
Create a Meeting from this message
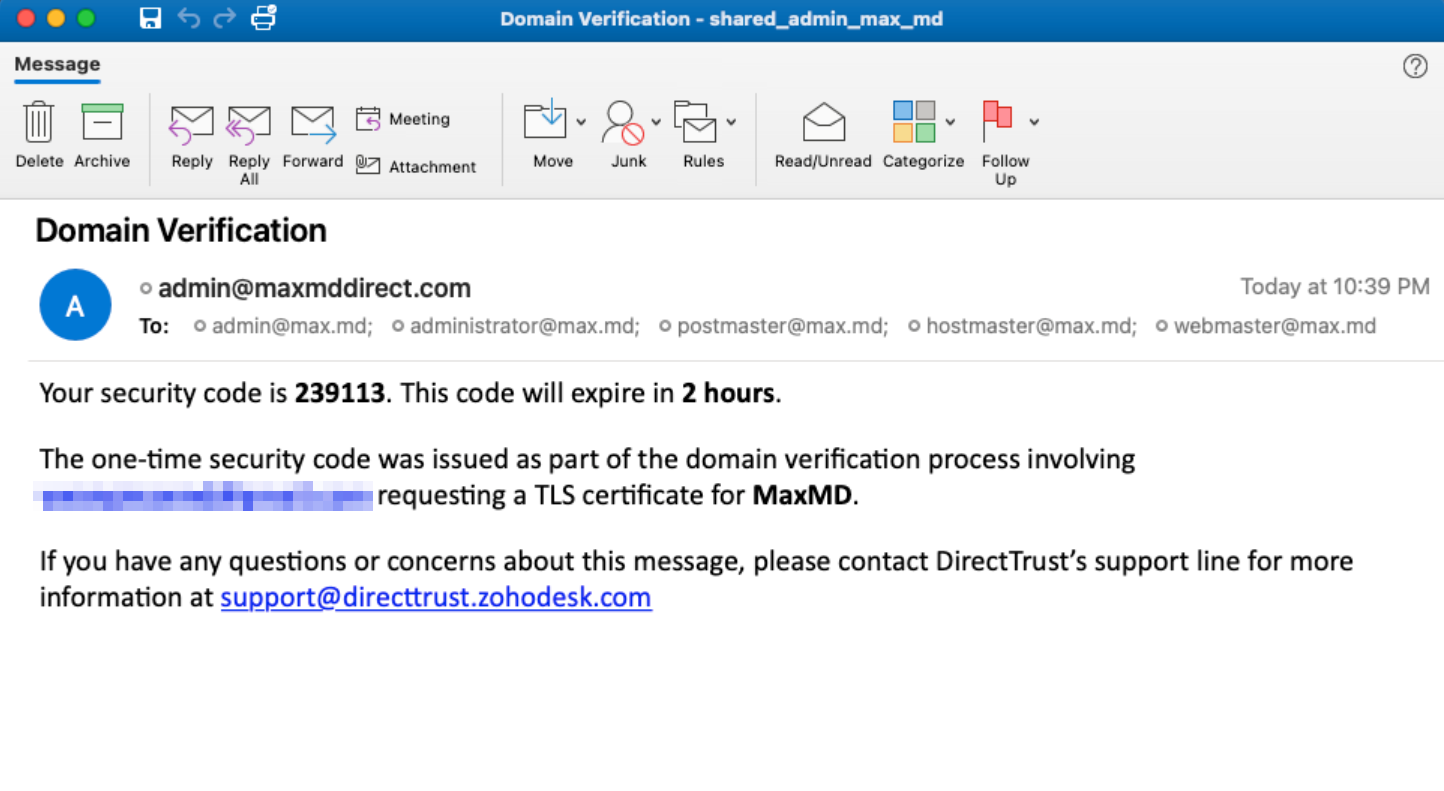click(x=404, y=119)
